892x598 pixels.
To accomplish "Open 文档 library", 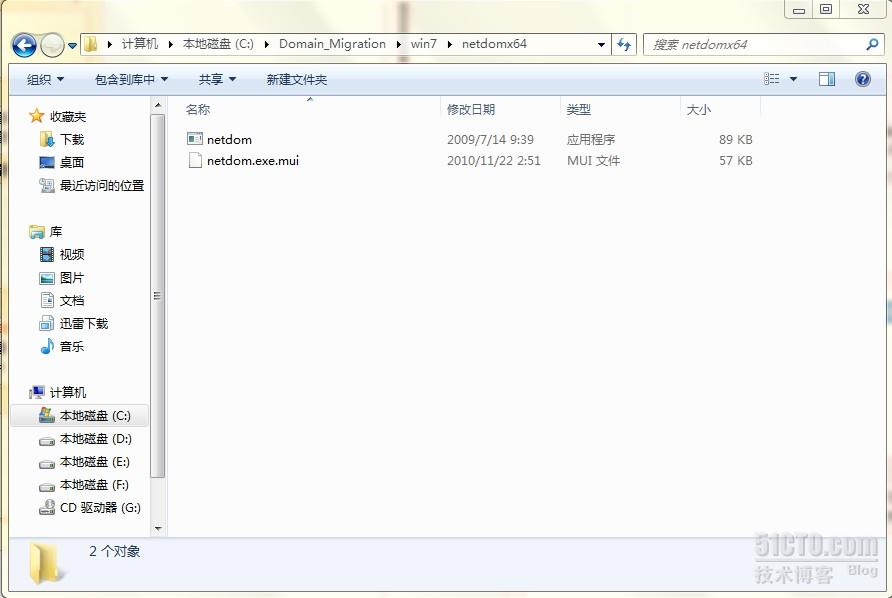I will (72, 300).
